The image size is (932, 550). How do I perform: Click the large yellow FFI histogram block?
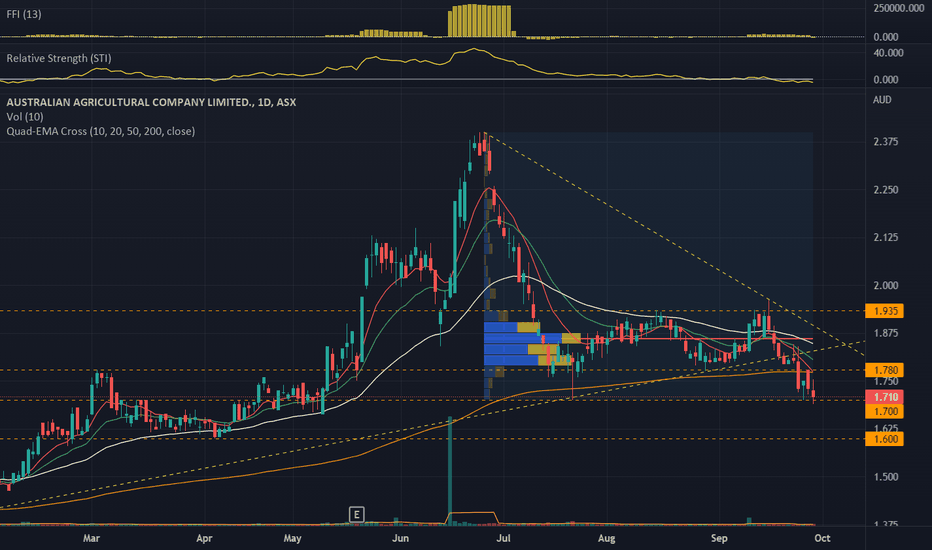coord(480,21)
